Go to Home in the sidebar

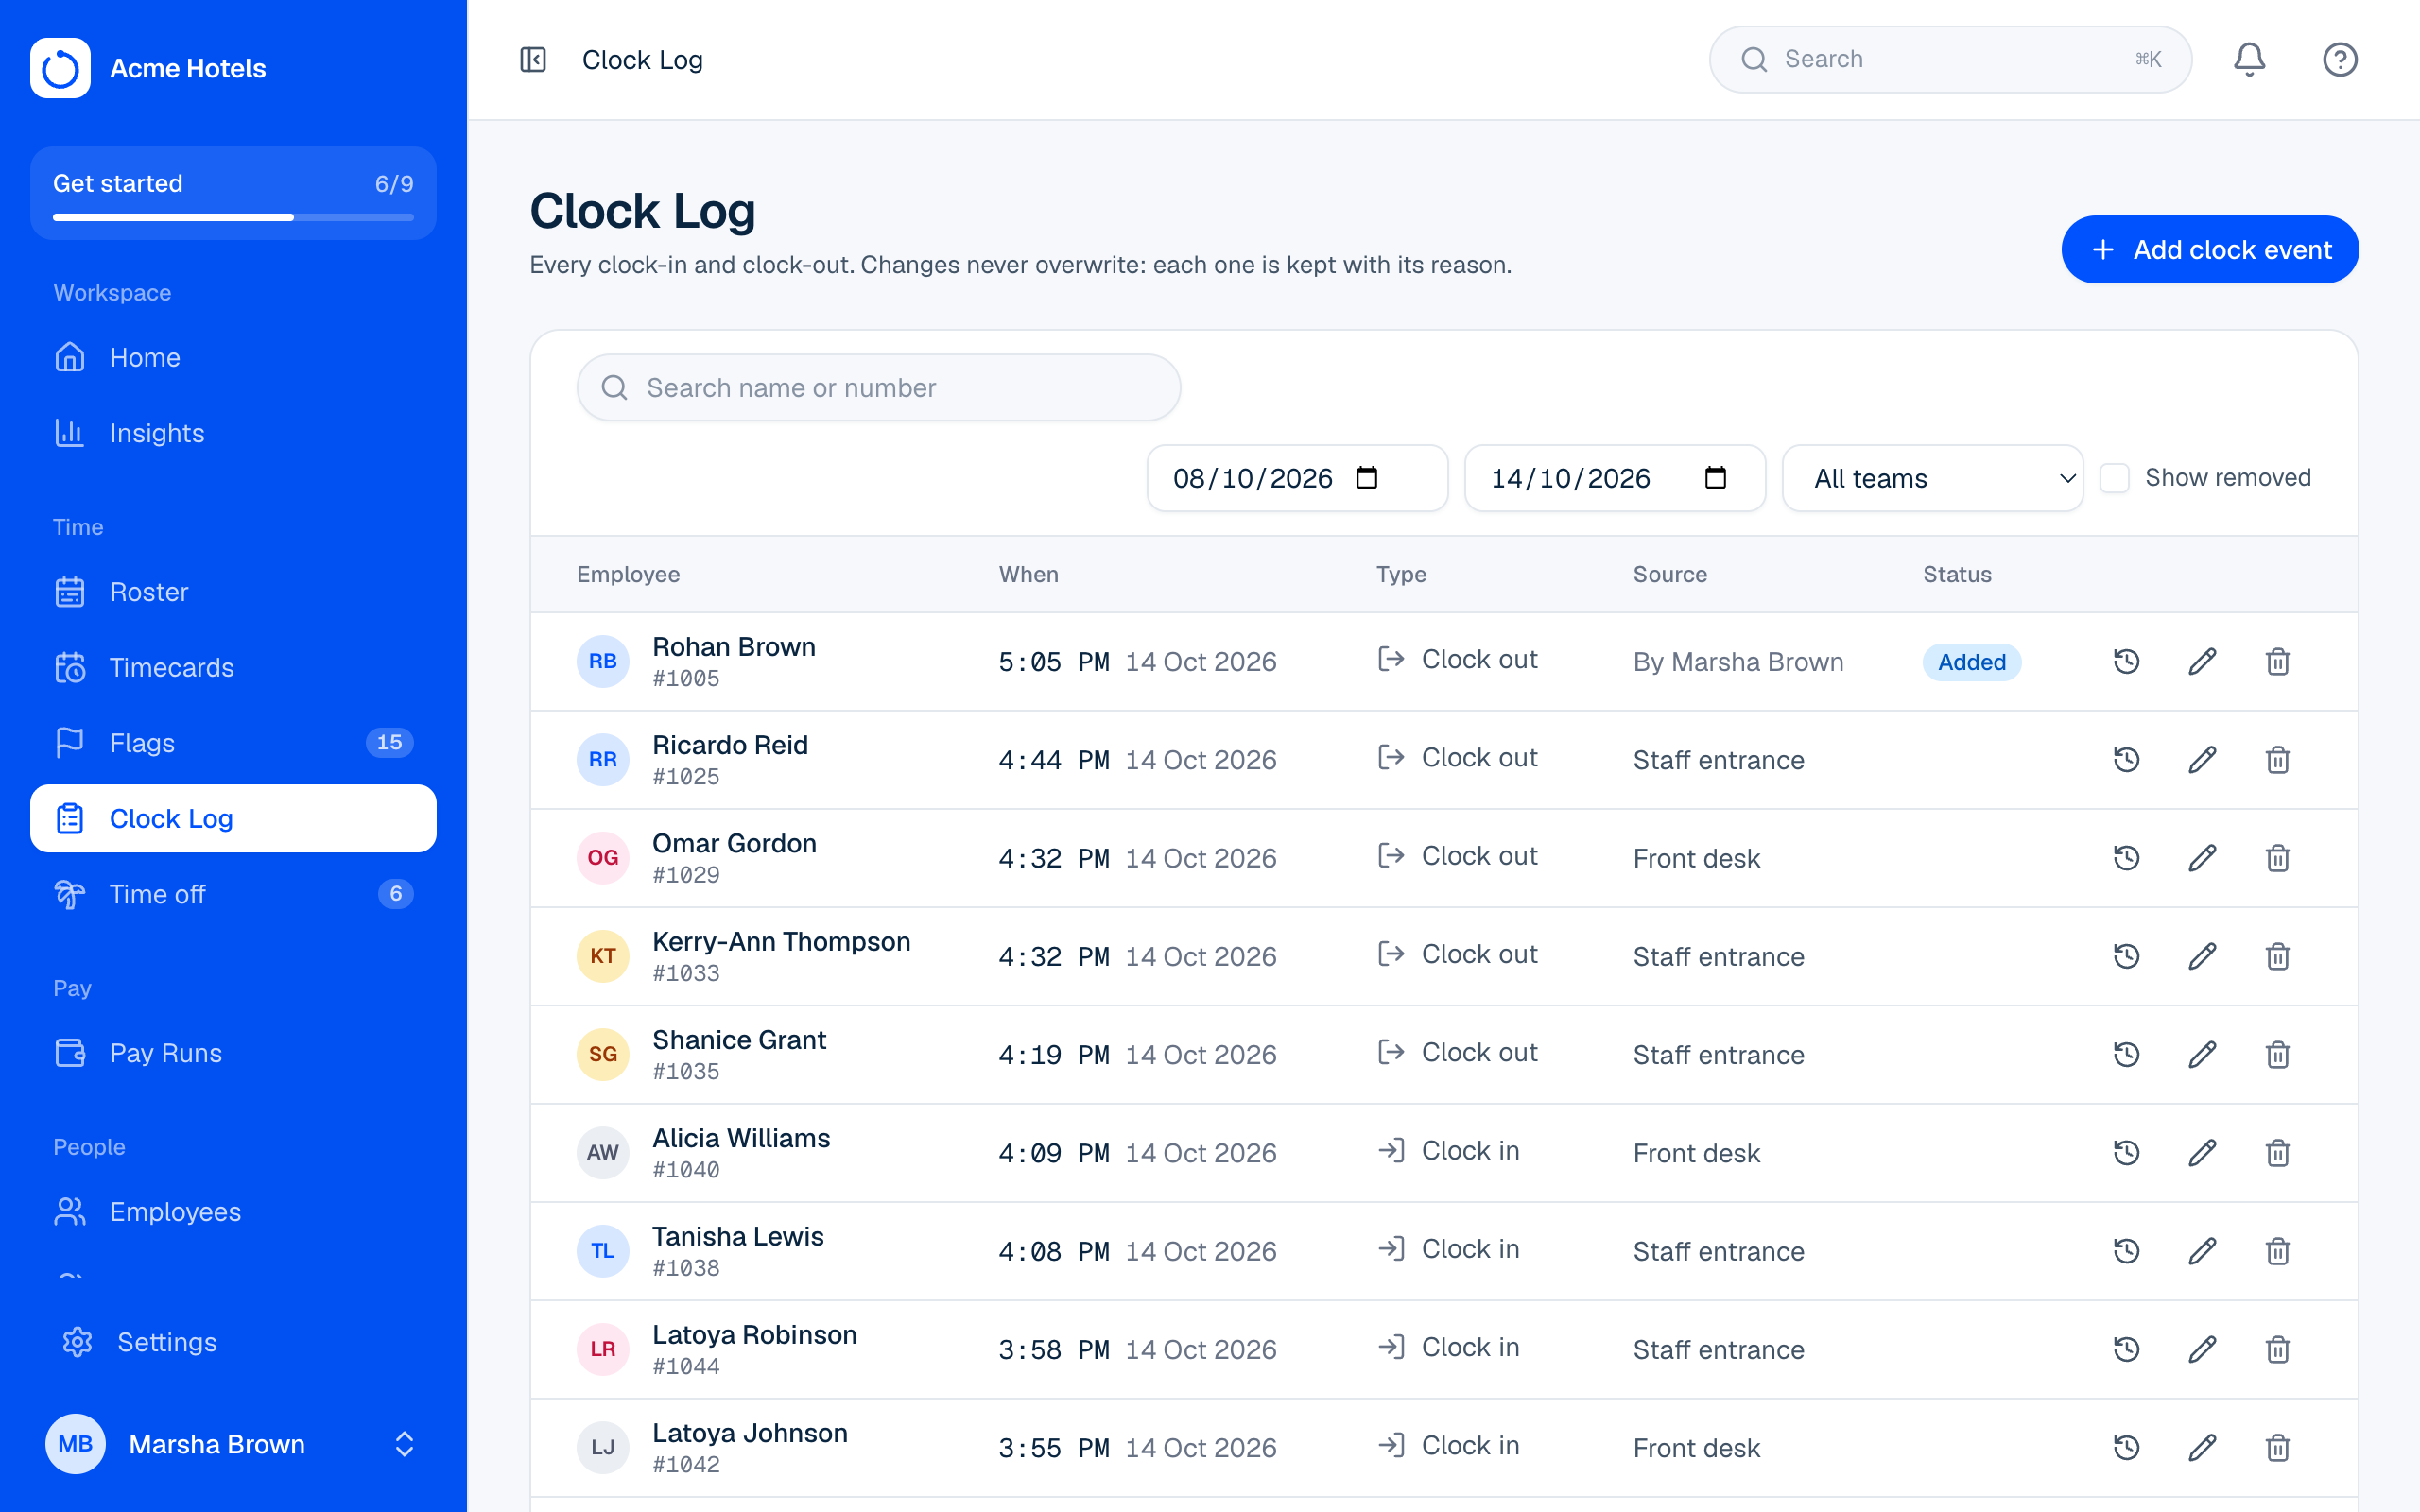(x=233, y=357)
